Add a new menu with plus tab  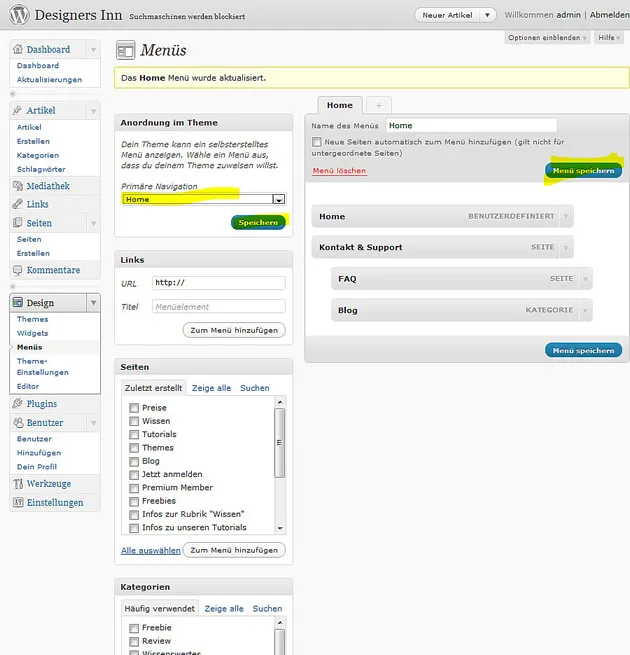pos(379,106)
